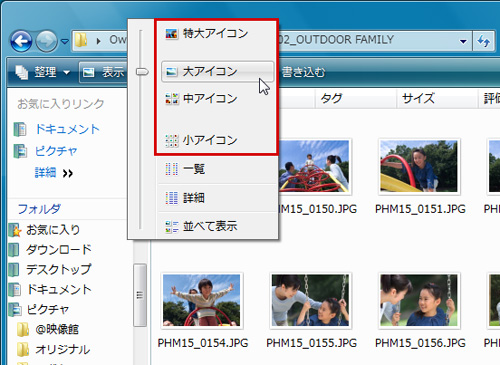Select 並べて表示 tiles view option

(217, 226)
